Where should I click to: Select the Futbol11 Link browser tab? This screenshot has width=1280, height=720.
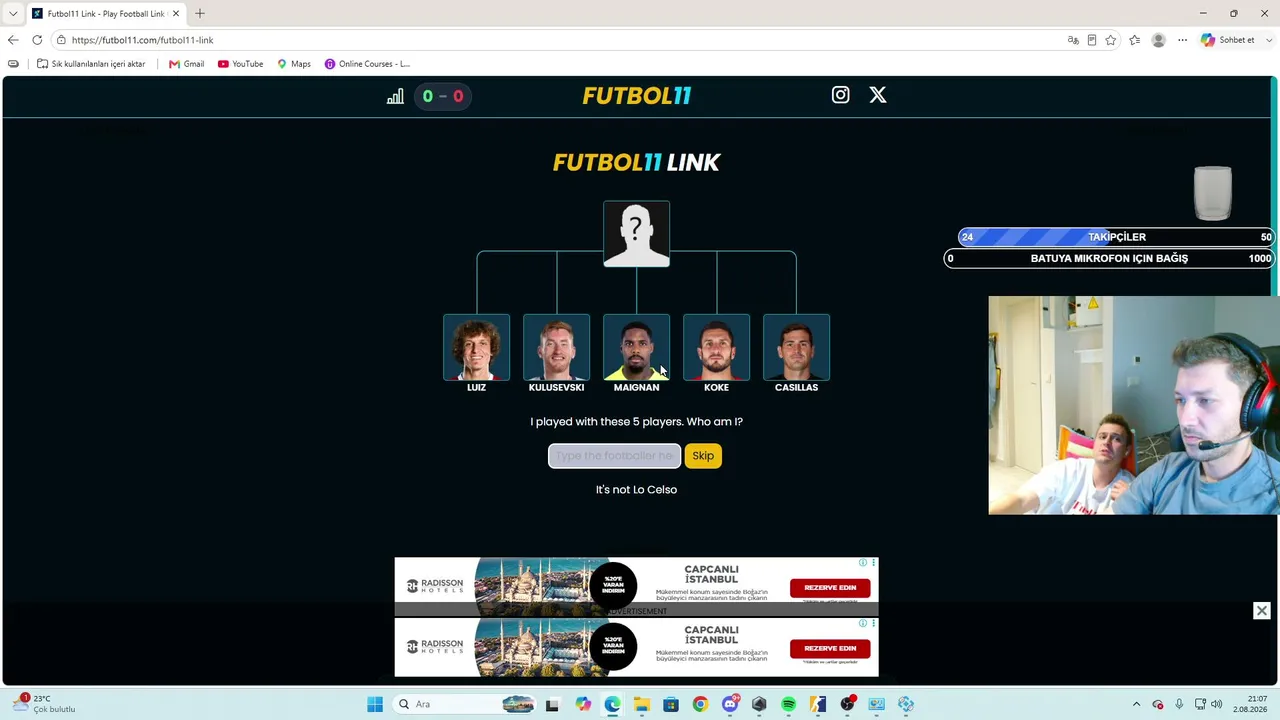(x=106, y=14)
